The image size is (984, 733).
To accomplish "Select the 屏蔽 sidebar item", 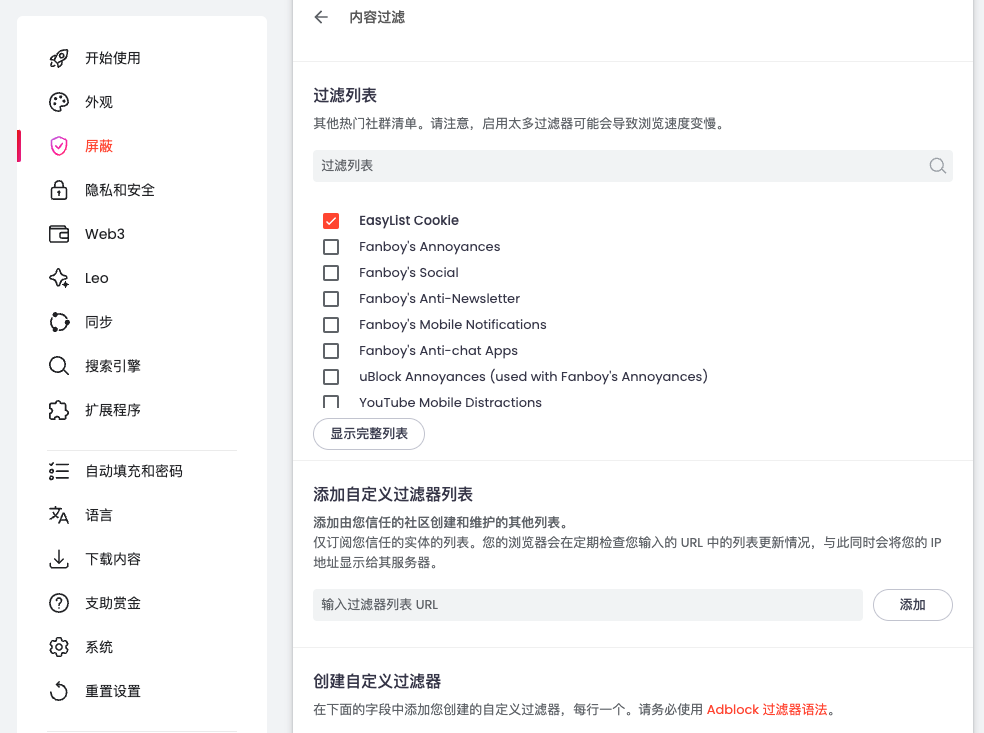I will click(x=99, y=146).
